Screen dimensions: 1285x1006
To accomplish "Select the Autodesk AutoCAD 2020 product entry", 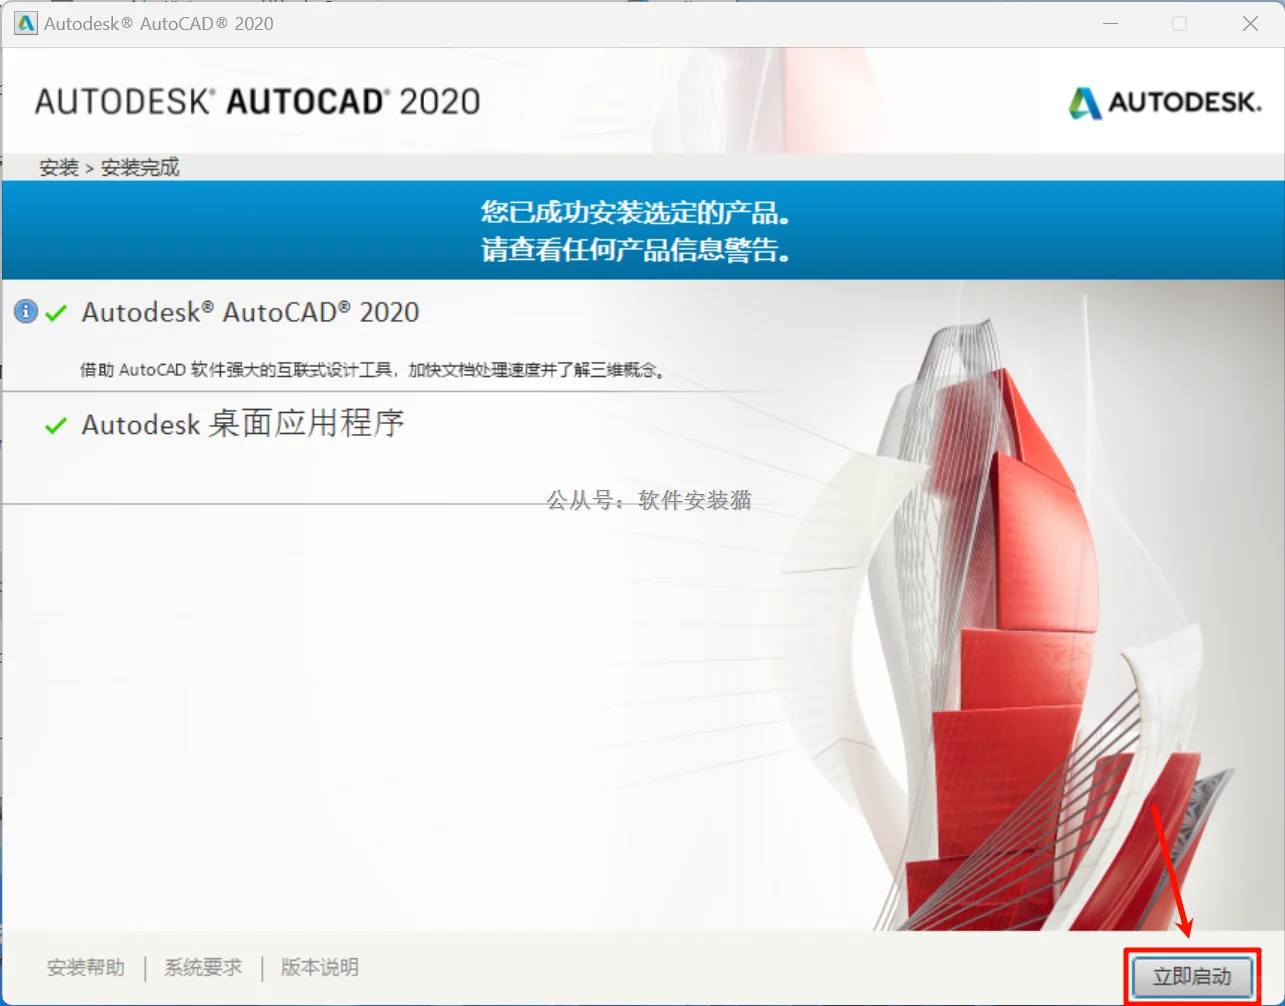I will [x=250, y=312].
